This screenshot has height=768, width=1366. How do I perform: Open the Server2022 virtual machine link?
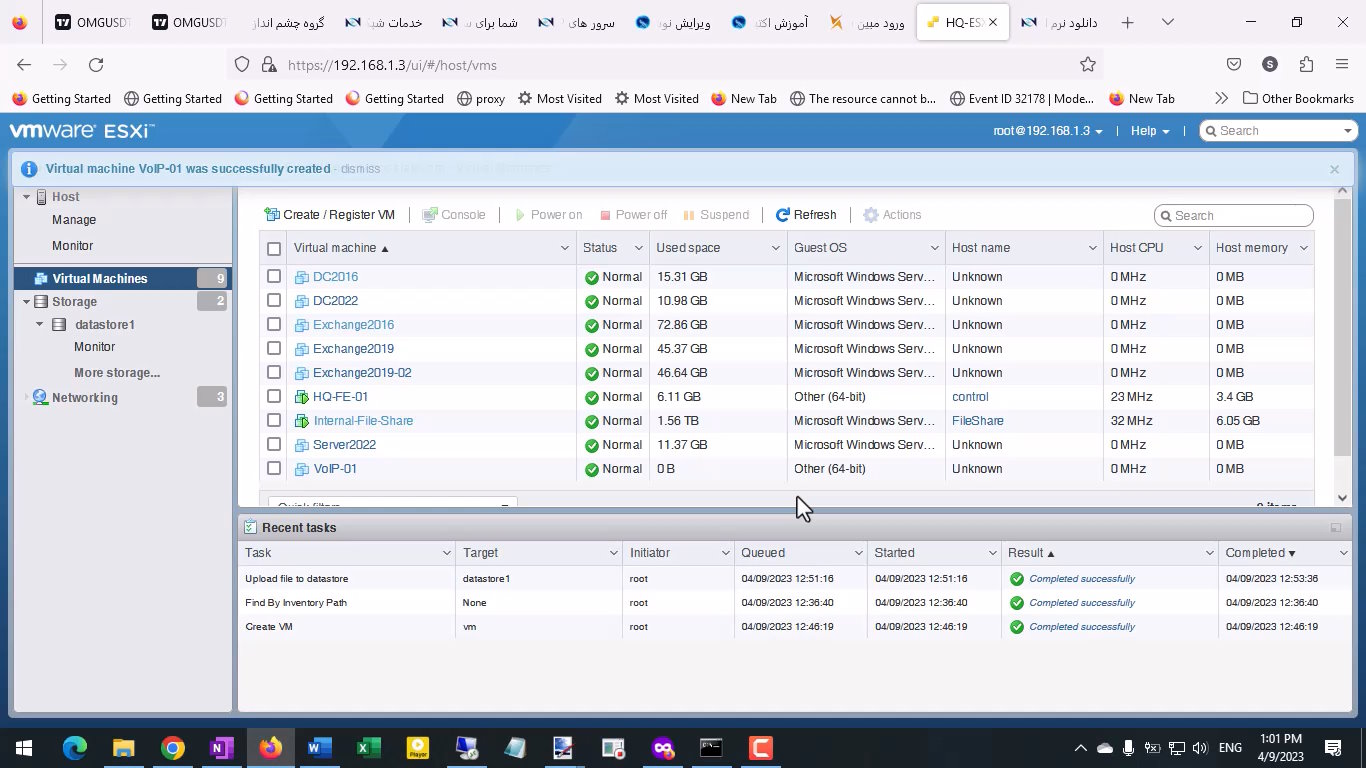[x=344, y=445]
